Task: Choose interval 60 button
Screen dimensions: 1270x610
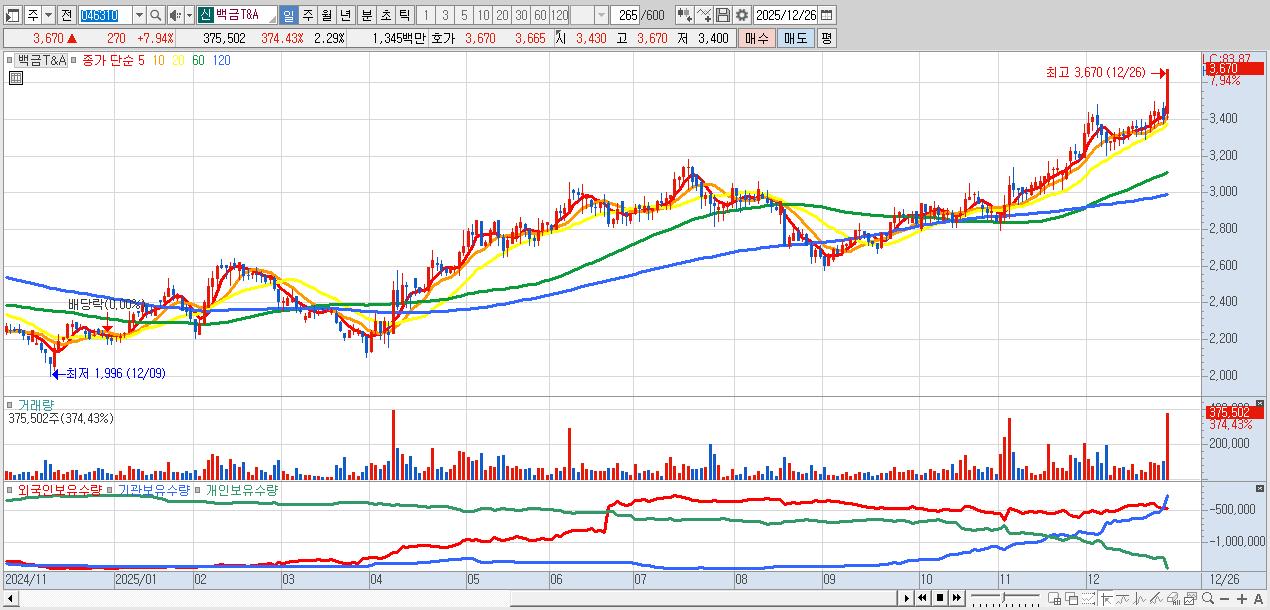Action: point(540,15)
